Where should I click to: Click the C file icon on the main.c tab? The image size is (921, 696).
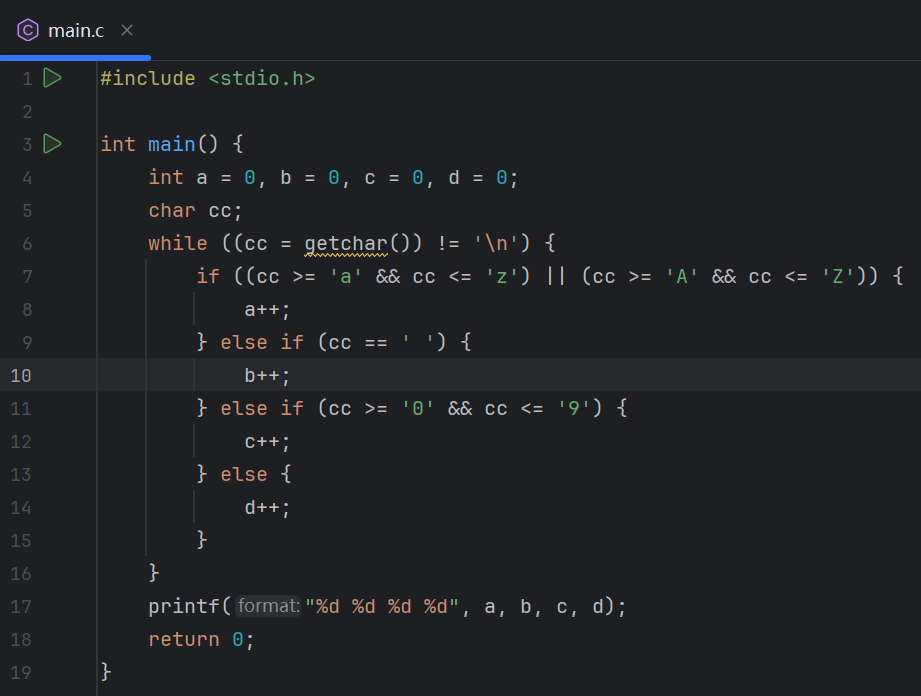click(x=29, y=30)
